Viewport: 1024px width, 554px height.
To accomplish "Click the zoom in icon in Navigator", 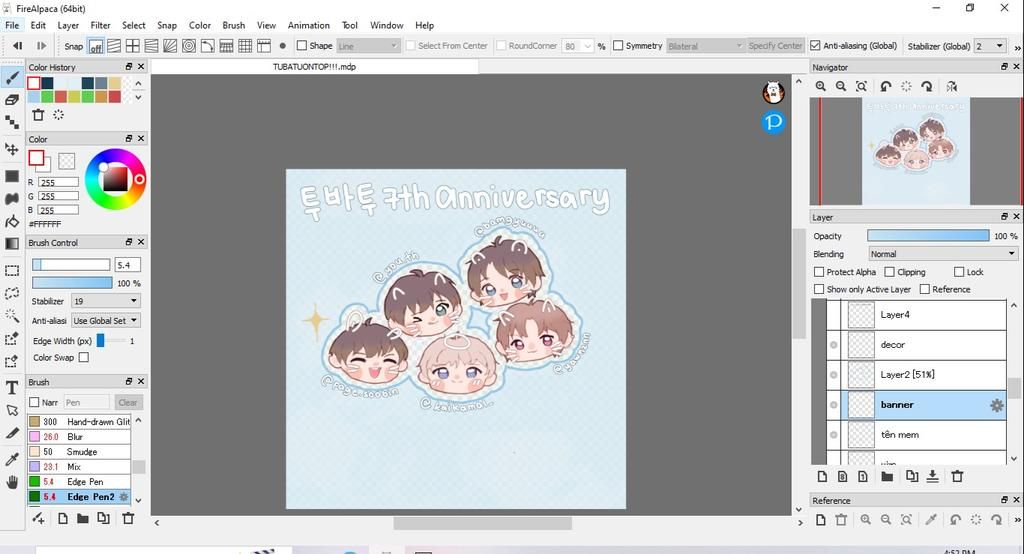I will coord(821,86).
